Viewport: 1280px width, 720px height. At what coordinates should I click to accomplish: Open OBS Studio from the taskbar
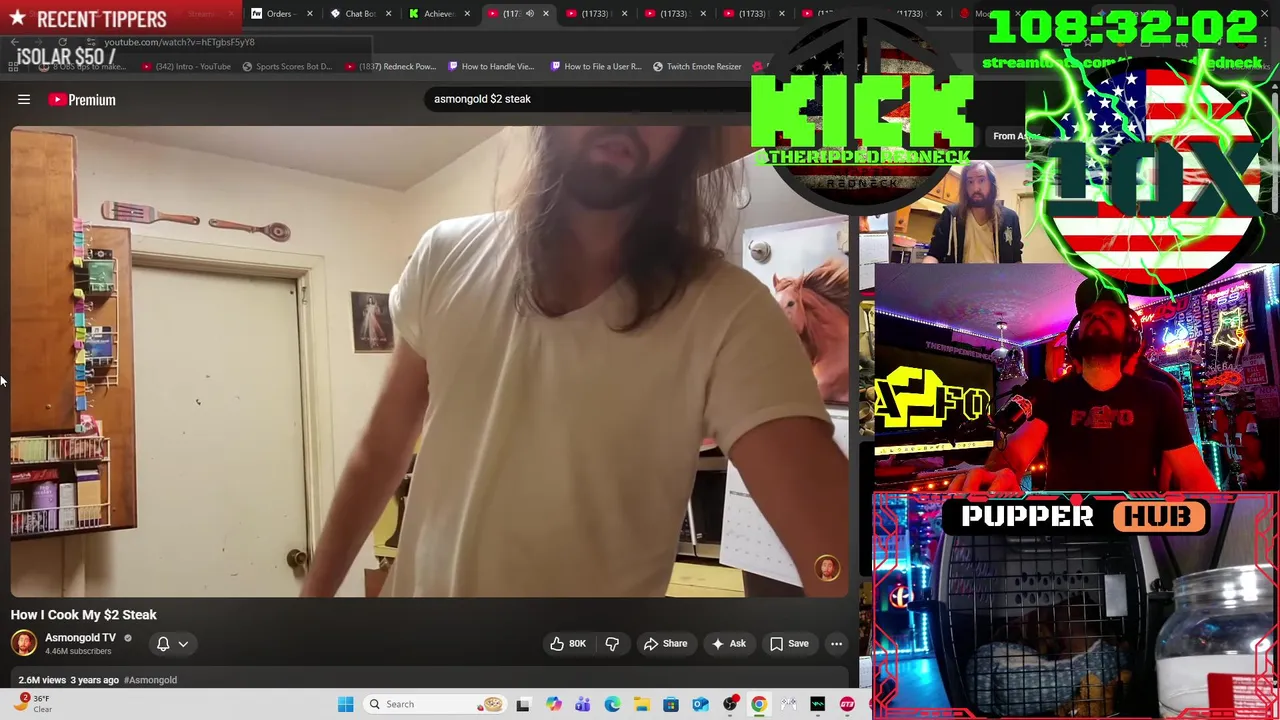coord(730,704)
